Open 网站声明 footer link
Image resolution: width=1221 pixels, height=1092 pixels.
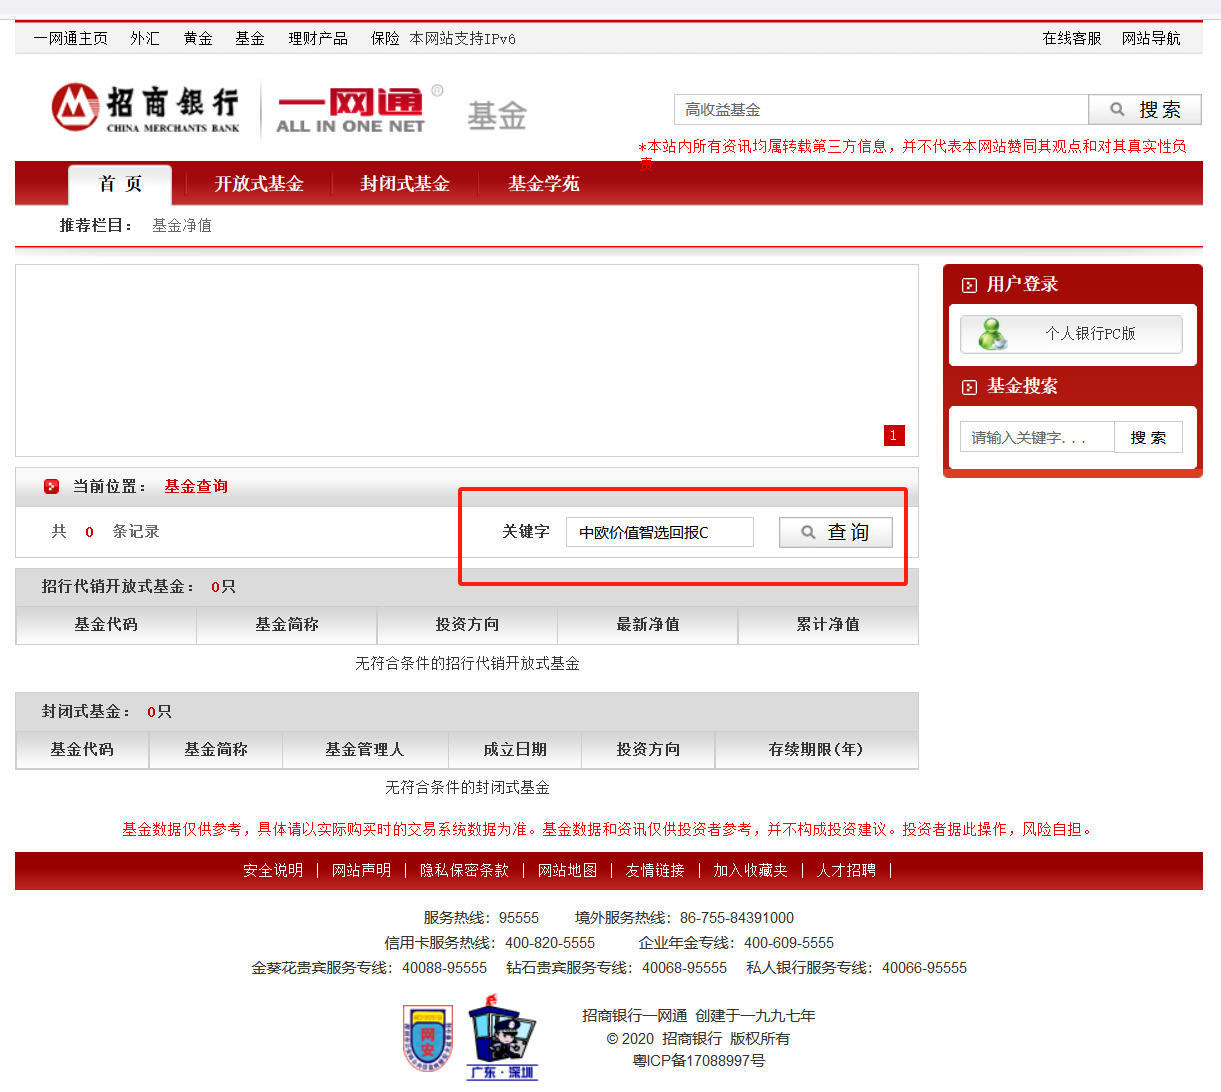[361, 871]
